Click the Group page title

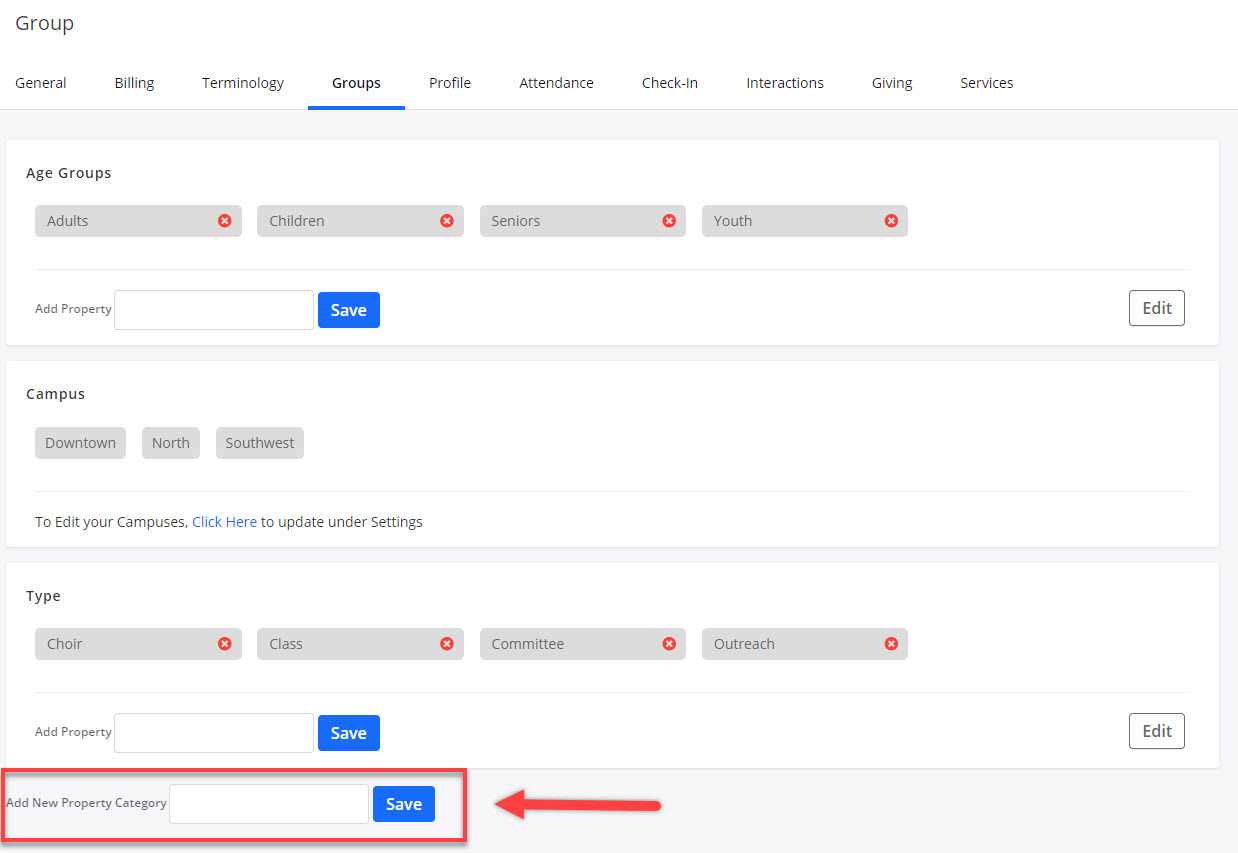pos(45,23)
